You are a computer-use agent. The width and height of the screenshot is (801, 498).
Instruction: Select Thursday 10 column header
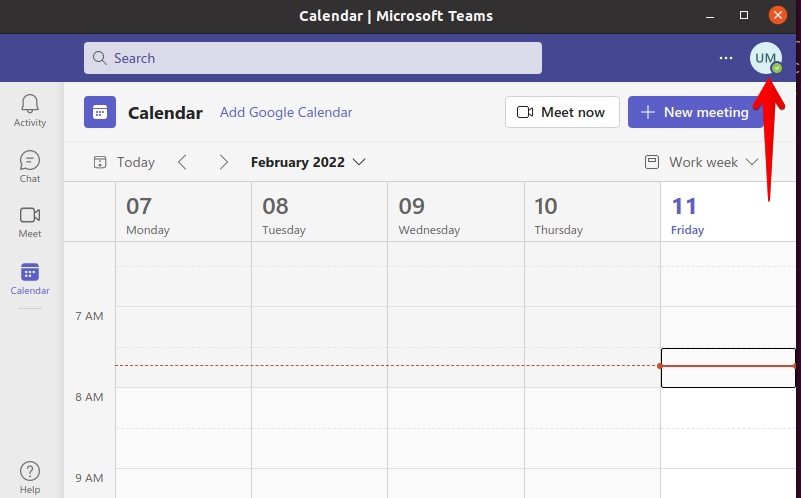click(592, 211)
